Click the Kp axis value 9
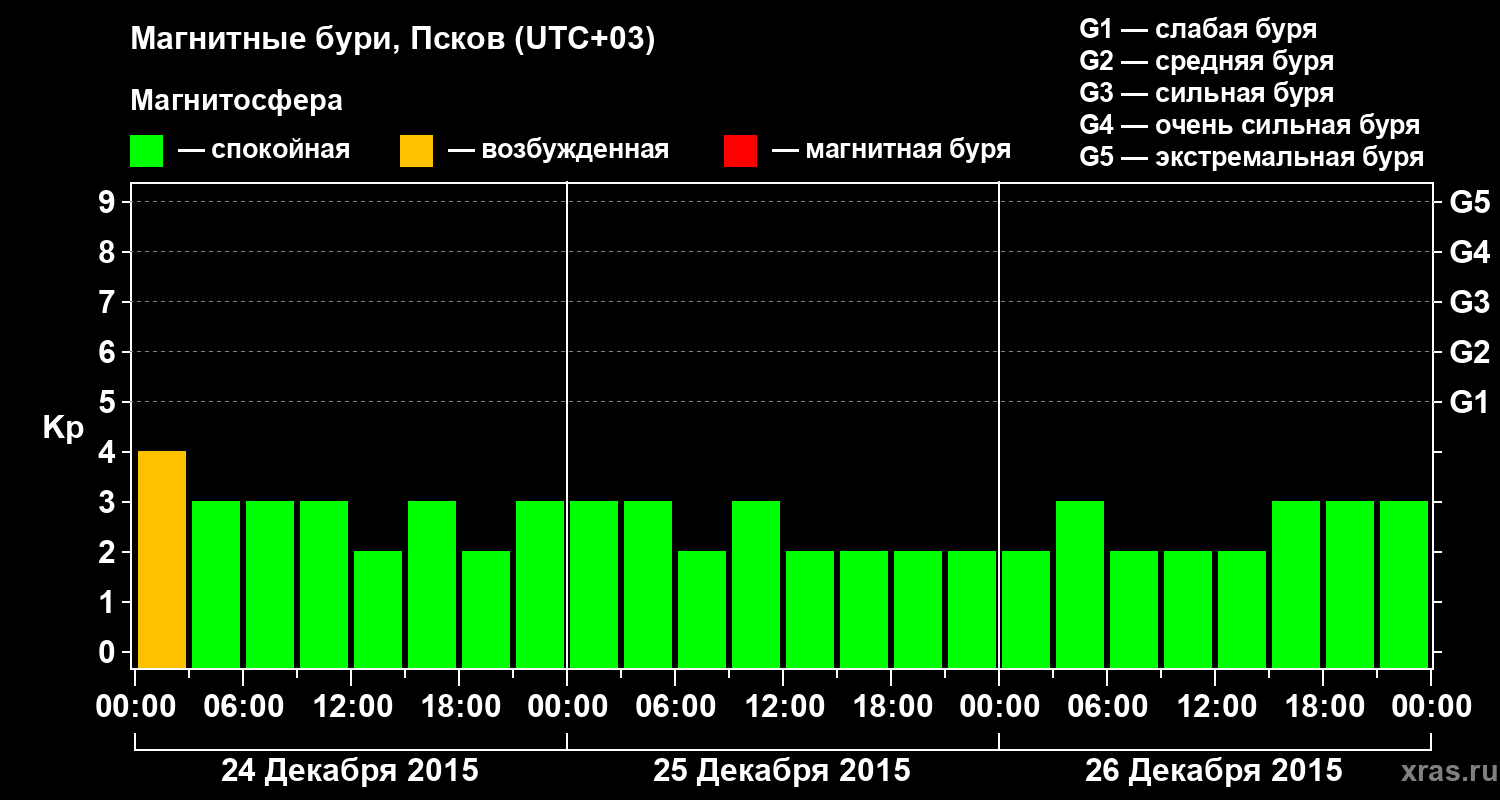 (109, 202)
